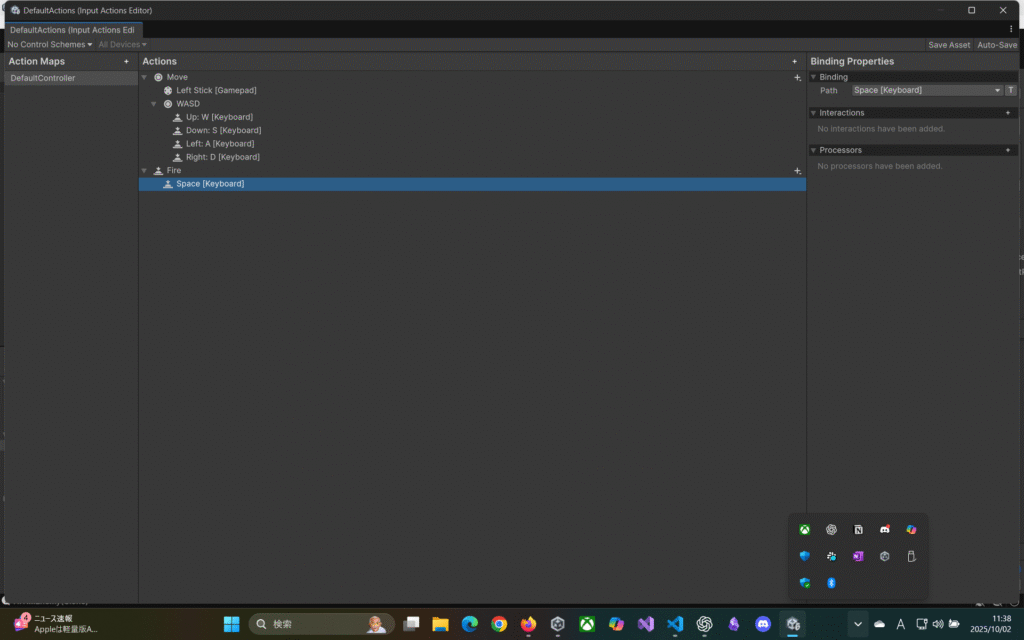
Task: Select the DefaultController action map
Action: pos(43,78)
